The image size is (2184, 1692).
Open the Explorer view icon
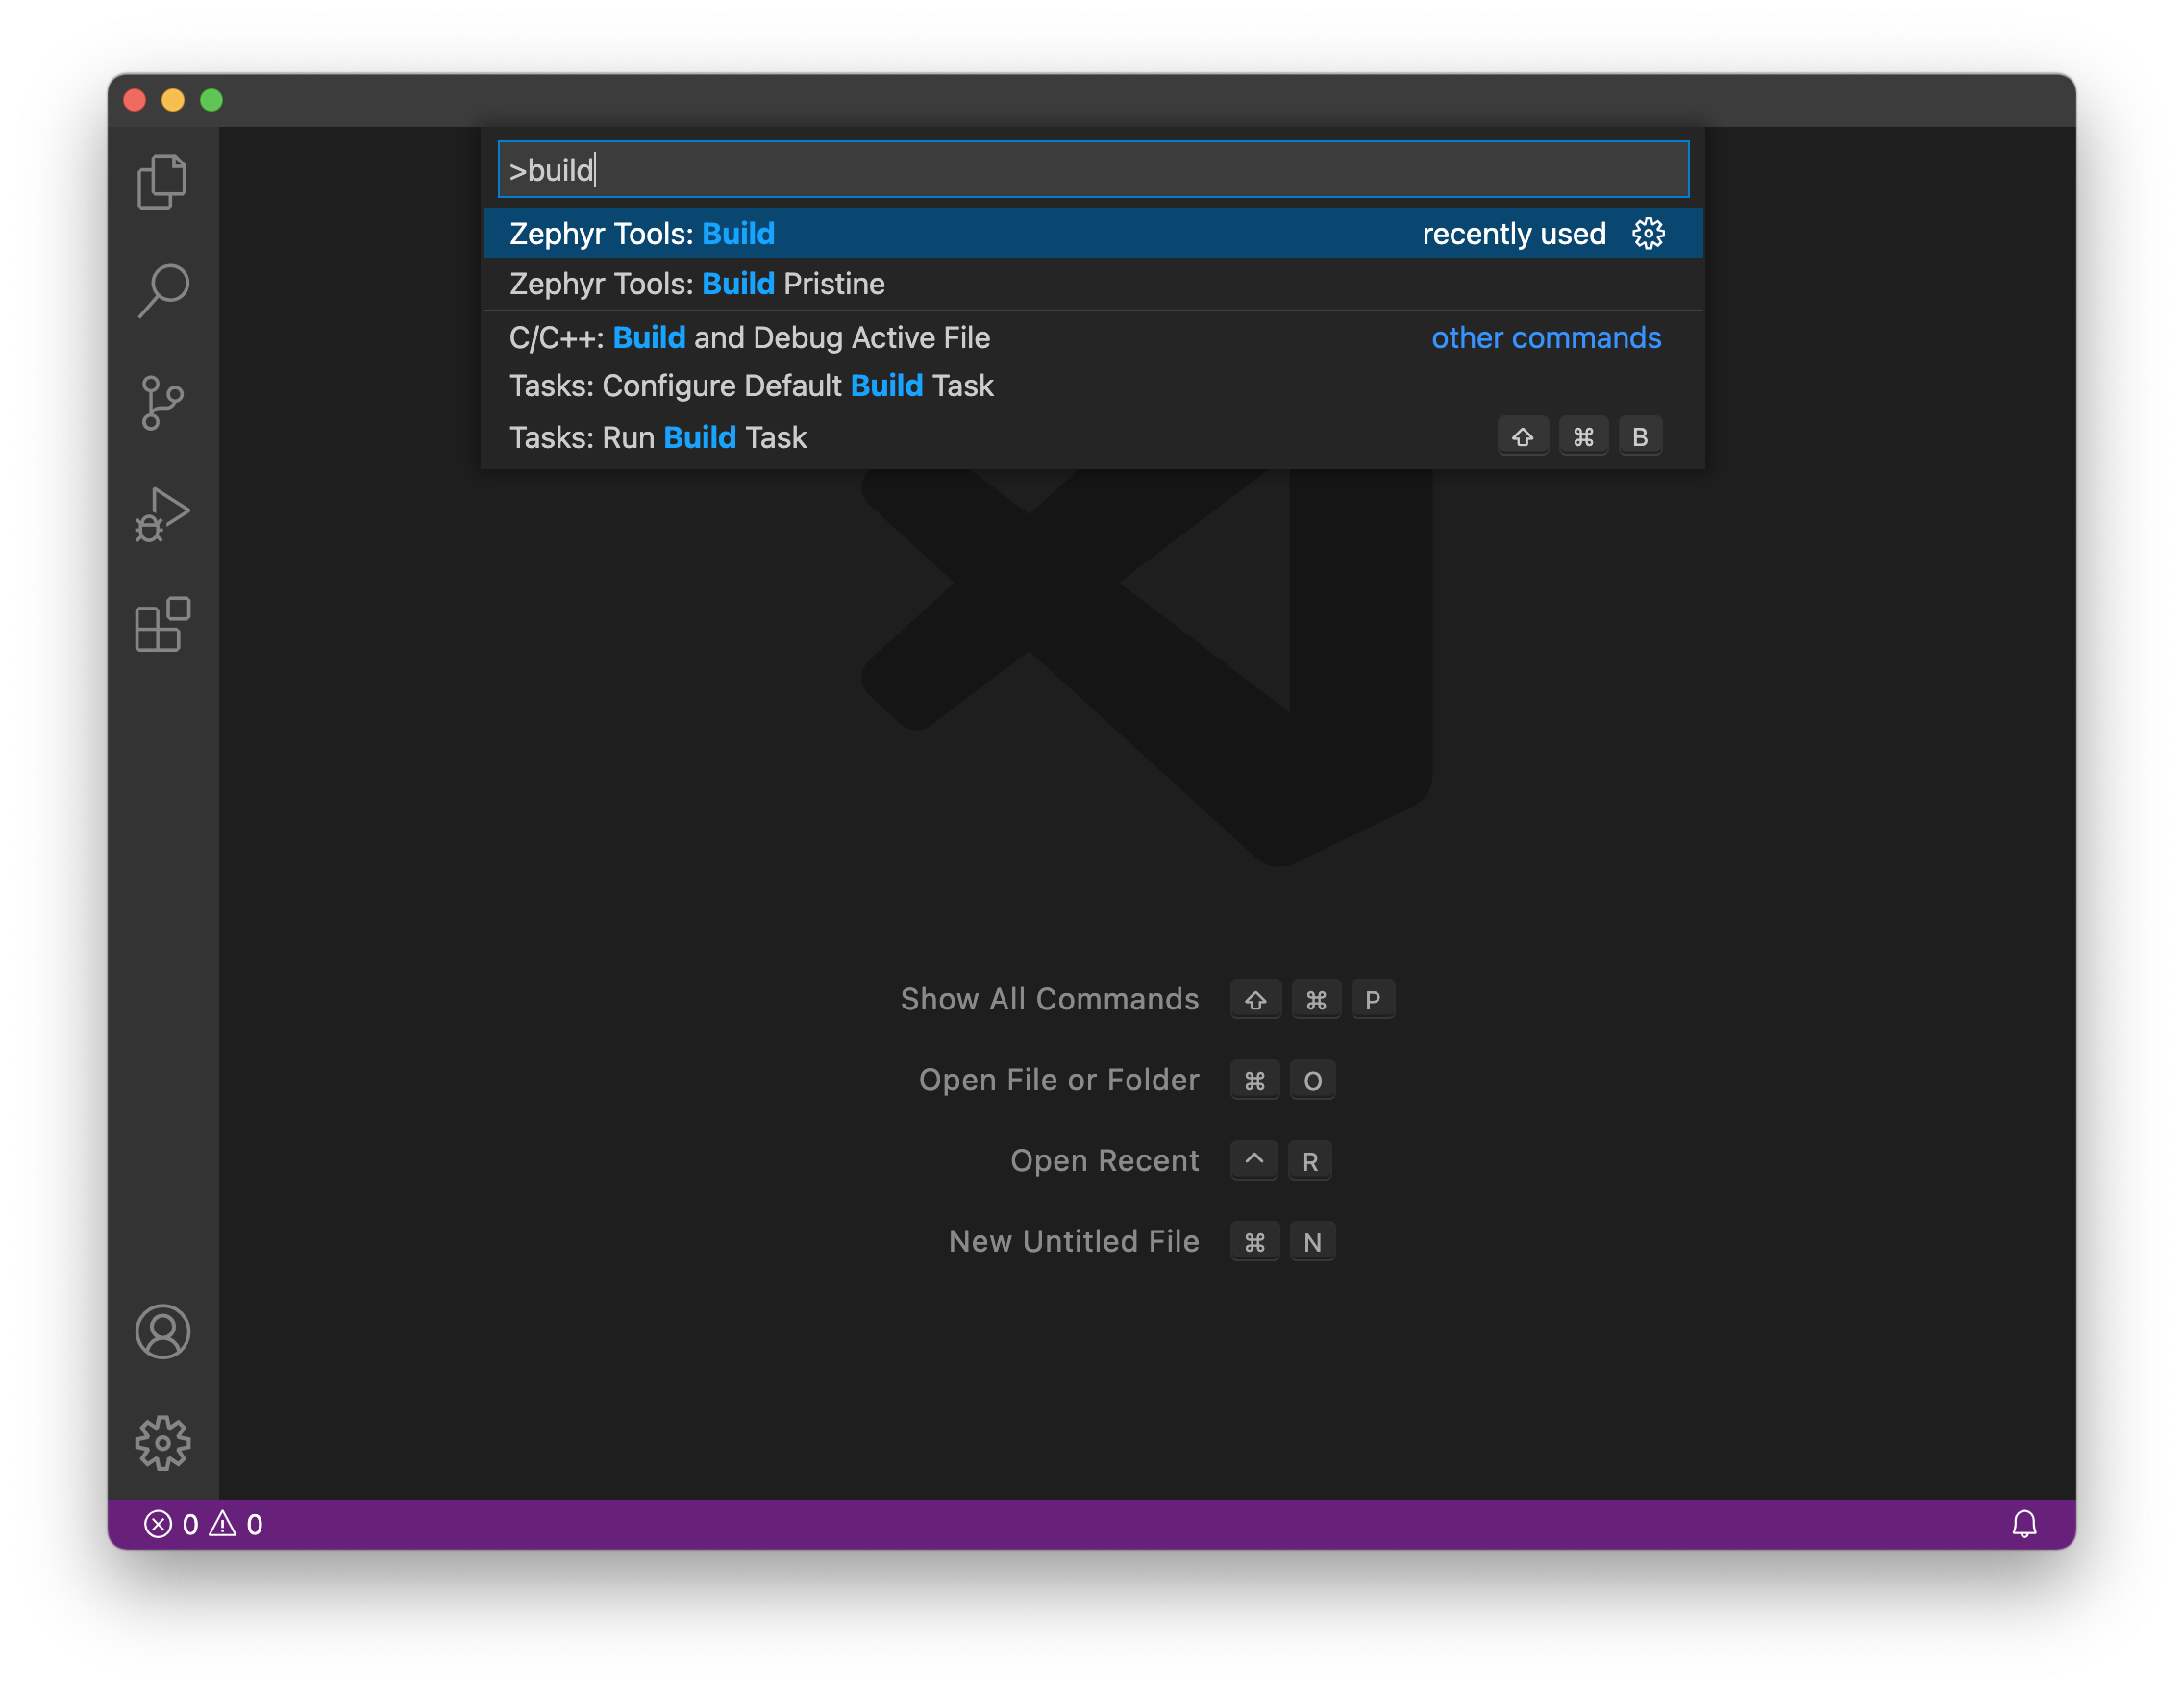coord(162,182)
